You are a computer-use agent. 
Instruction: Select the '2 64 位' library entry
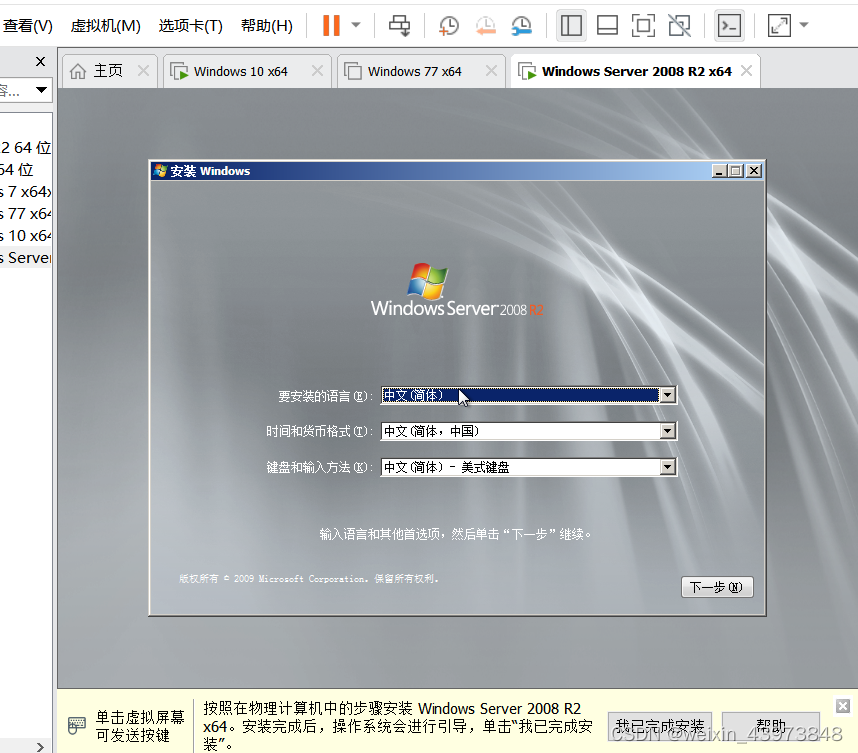point(26,147)
